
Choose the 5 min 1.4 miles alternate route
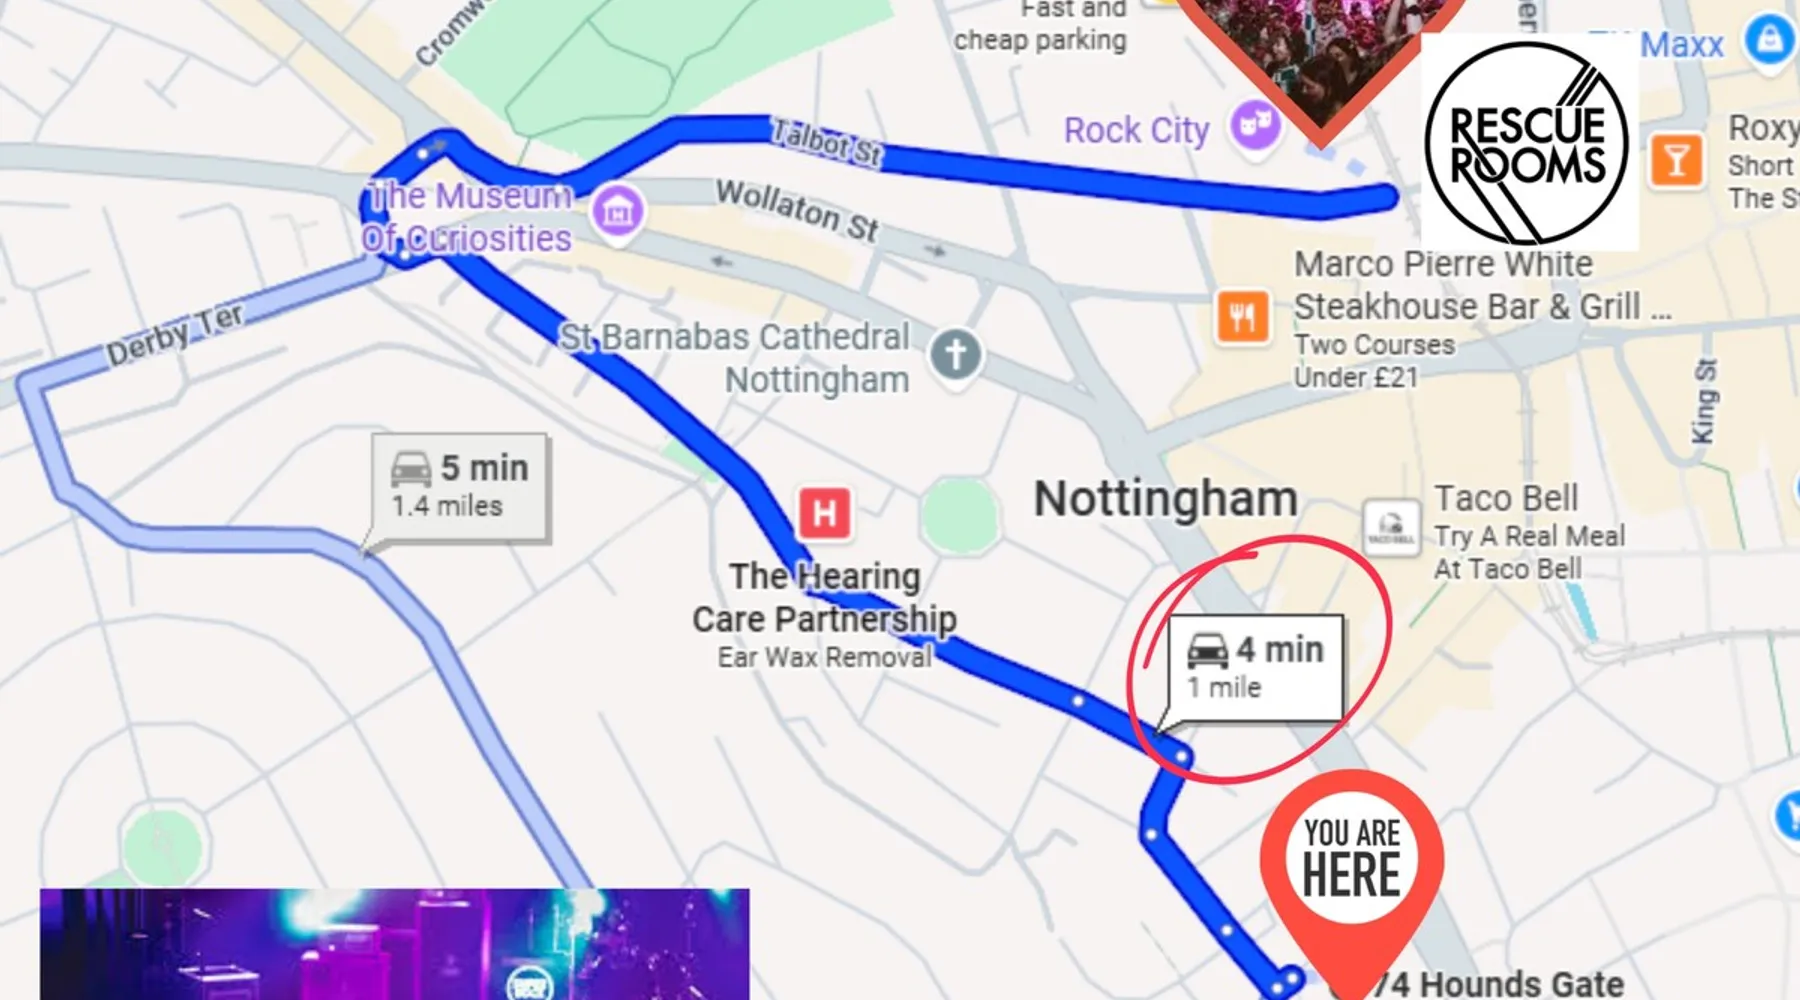pos(460,488)
